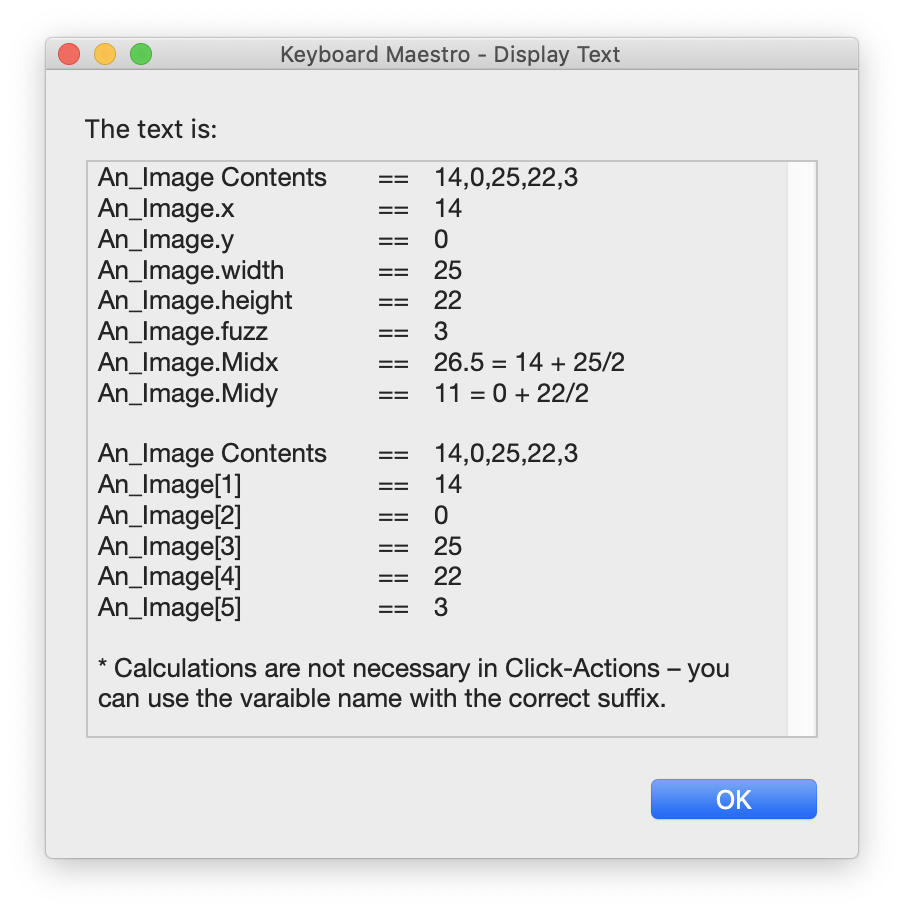Click the green zoom traffic light icon

tap(140, 54)
